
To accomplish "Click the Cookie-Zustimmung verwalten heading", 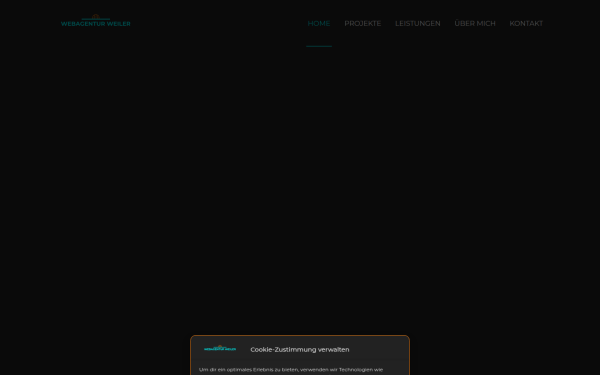I will click(x=300, y=349).
